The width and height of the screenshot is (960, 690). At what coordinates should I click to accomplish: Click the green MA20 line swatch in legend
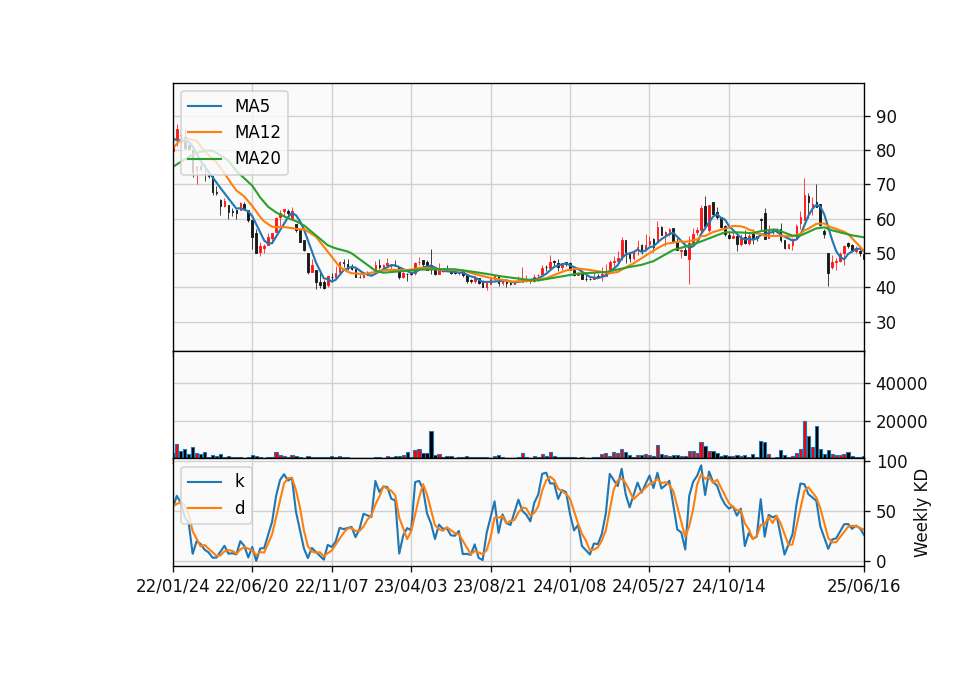(204, 158)
